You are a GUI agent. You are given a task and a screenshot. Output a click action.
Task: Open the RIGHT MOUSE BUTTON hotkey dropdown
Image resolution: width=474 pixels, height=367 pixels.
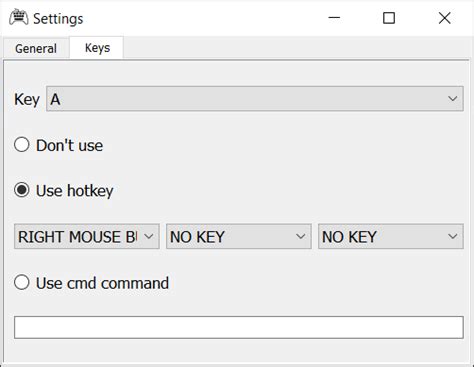click(x=87, y=236)
